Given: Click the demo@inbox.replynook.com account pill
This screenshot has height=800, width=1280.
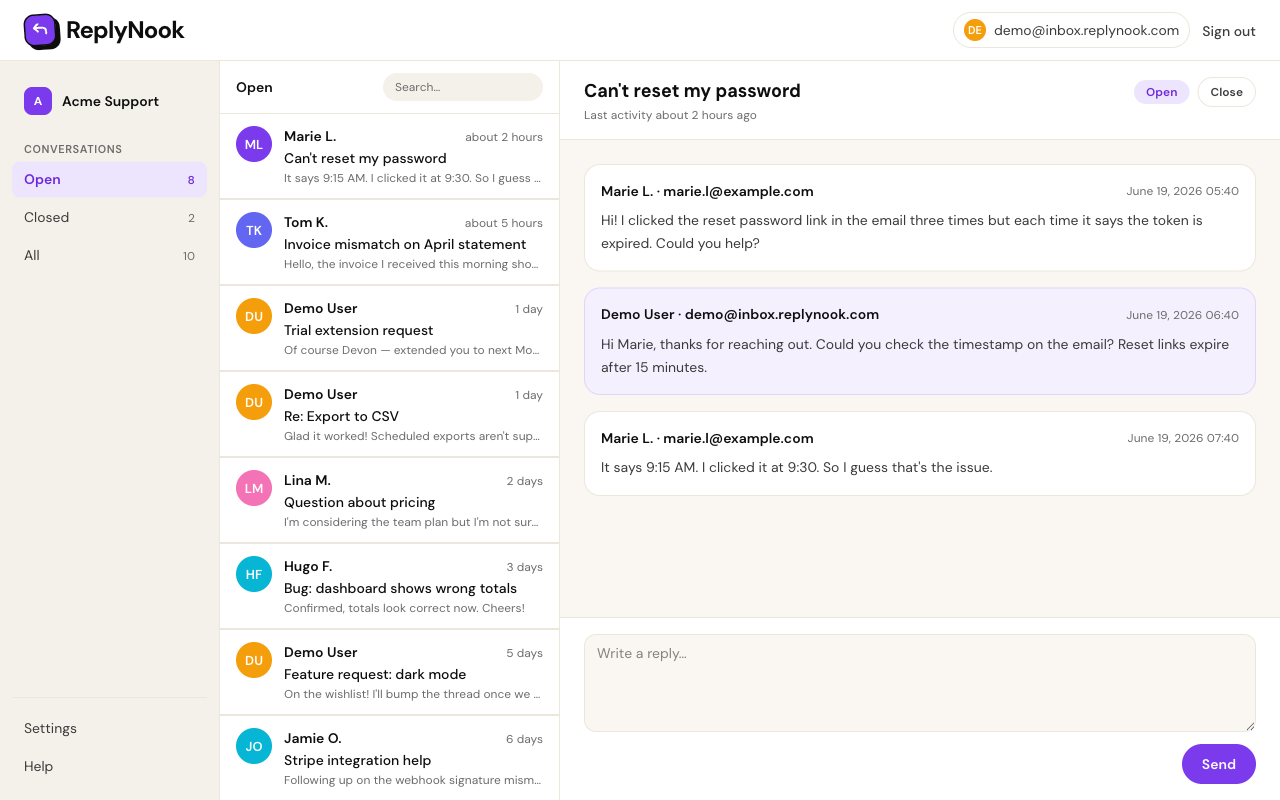Looking at the screenshot, I should pos(1071,31).
